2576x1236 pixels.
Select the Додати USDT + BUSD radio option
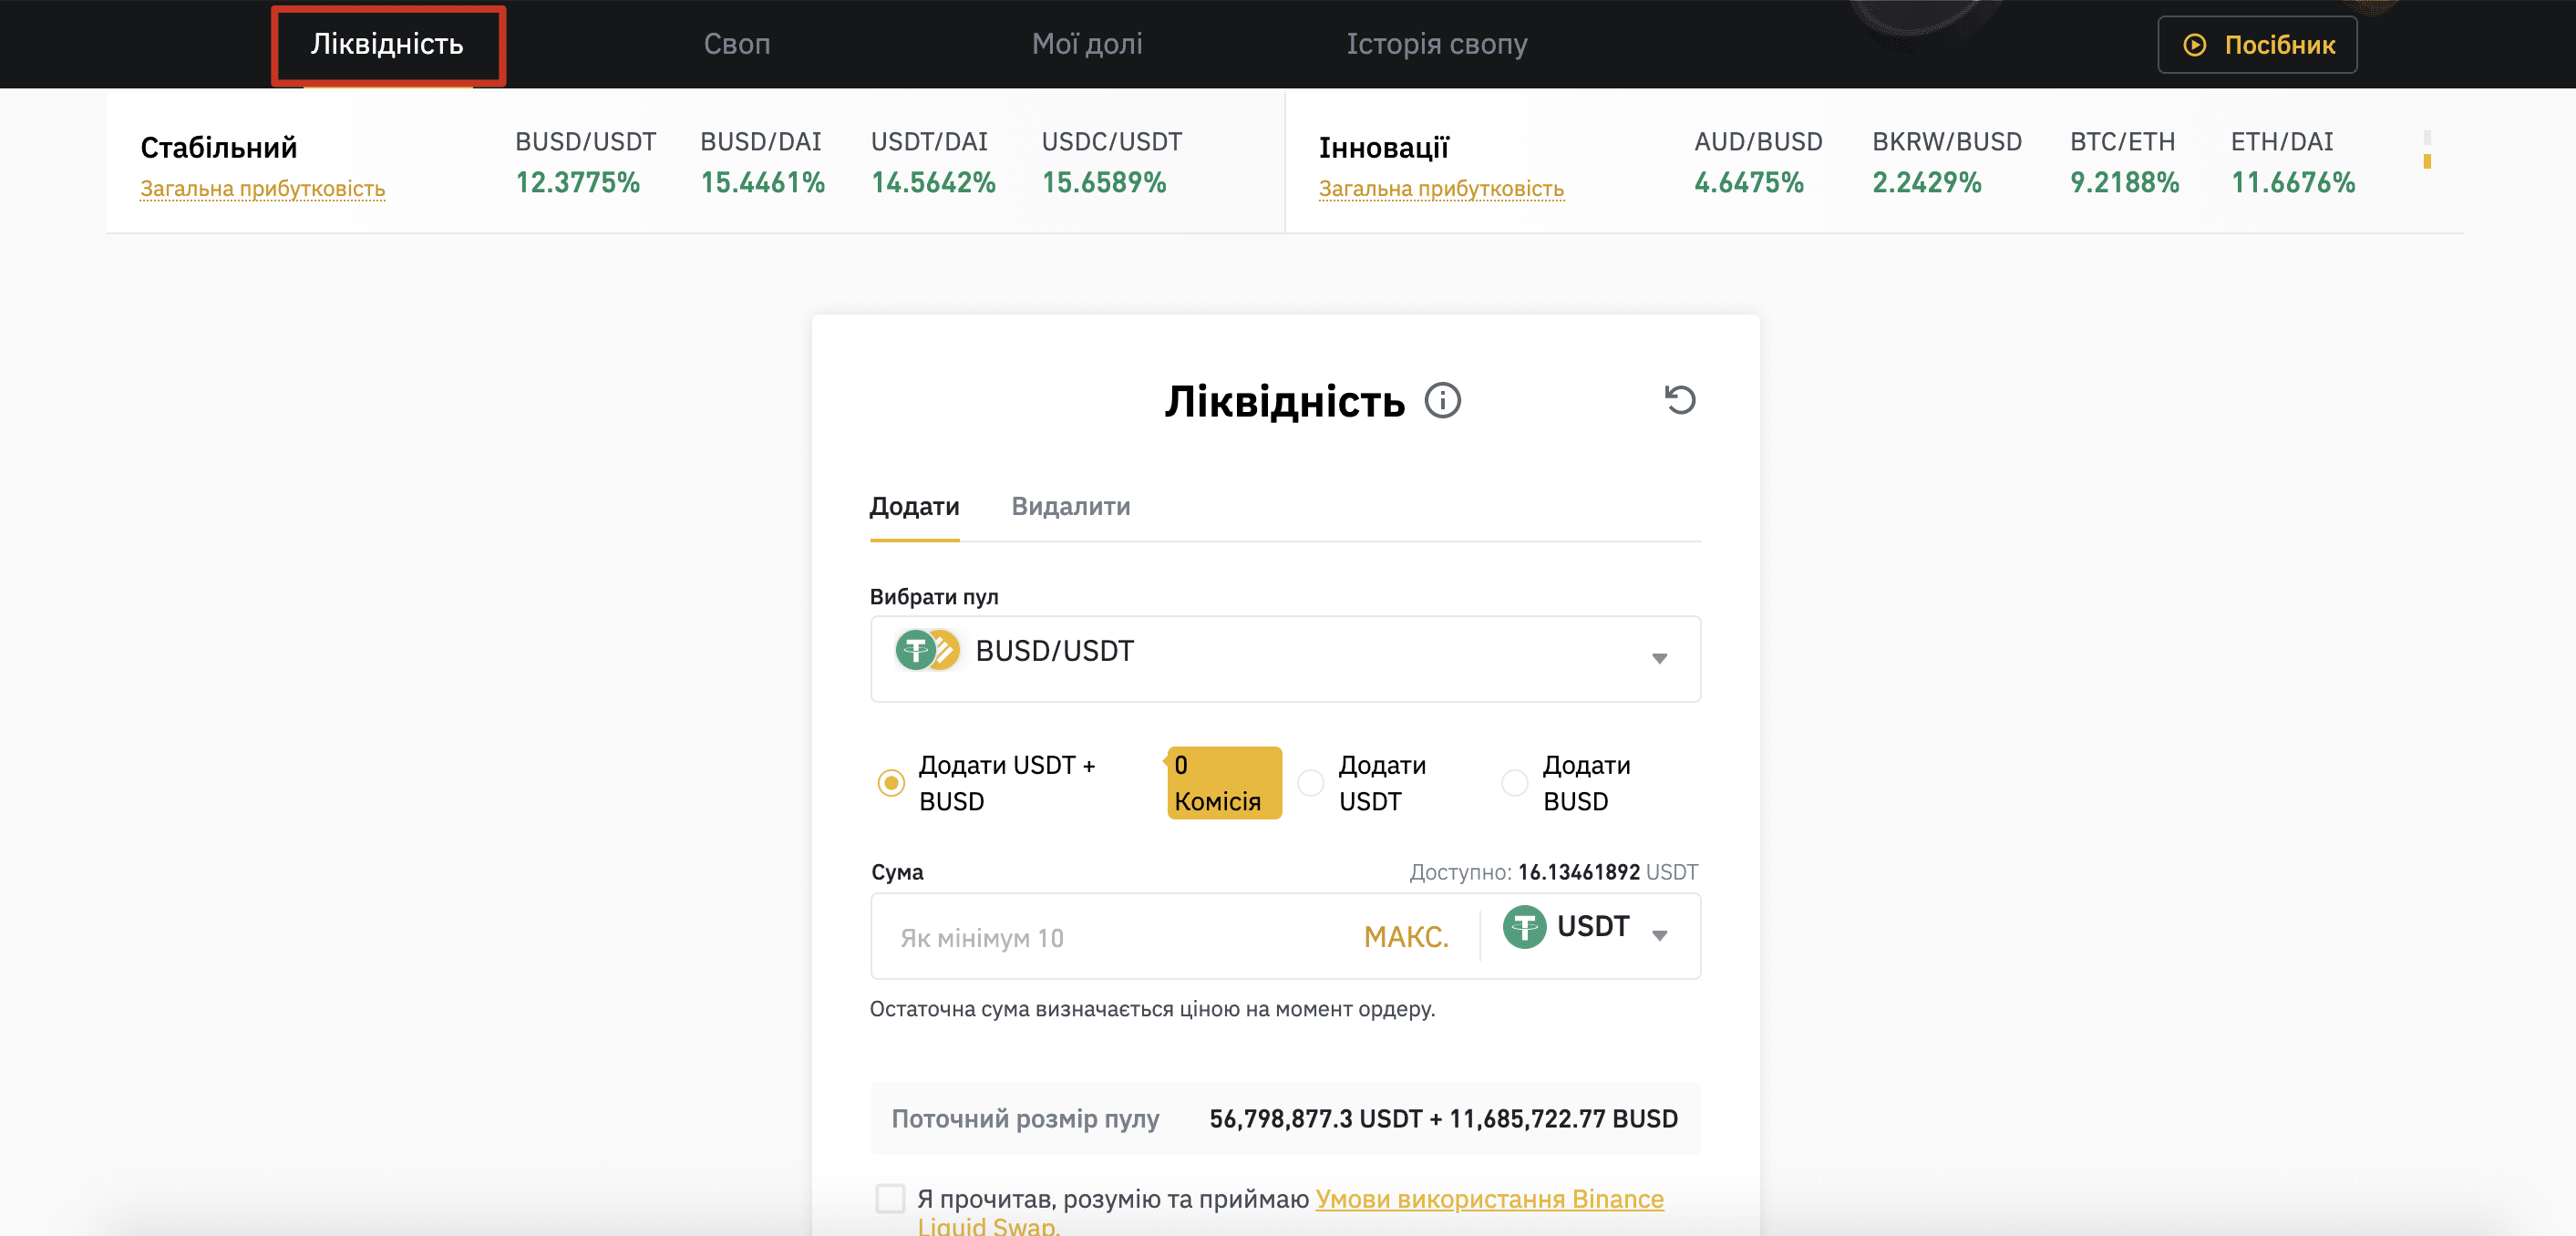click(890, 783)
